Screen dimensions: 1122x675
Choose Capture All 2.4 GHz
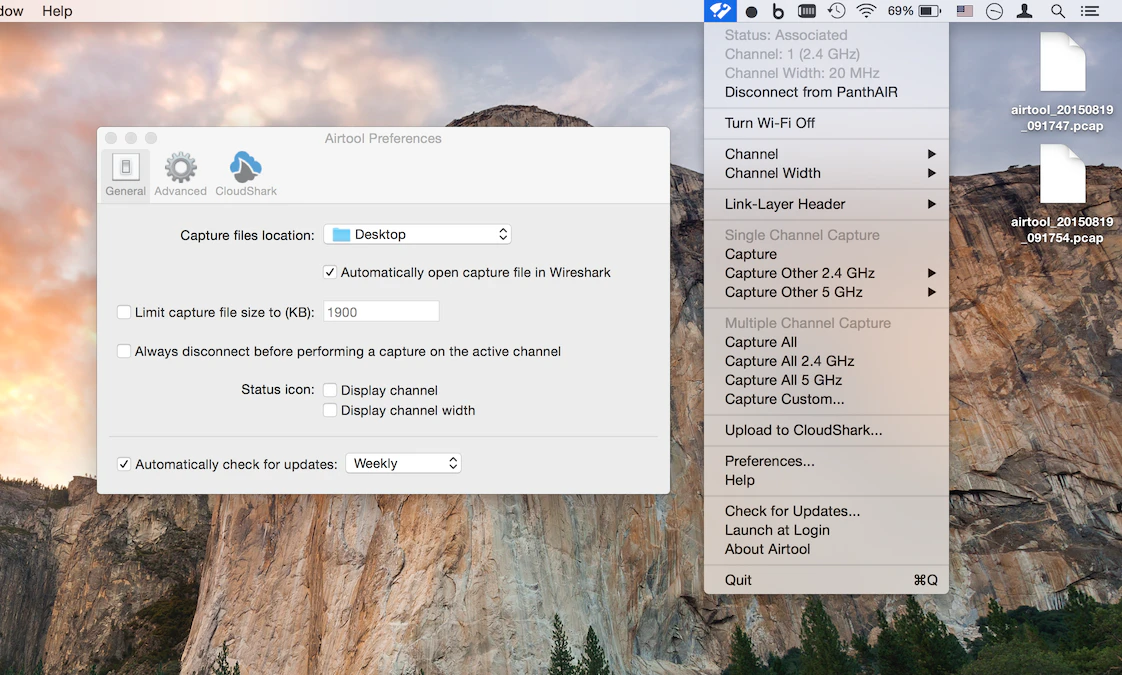pos(826,361)
